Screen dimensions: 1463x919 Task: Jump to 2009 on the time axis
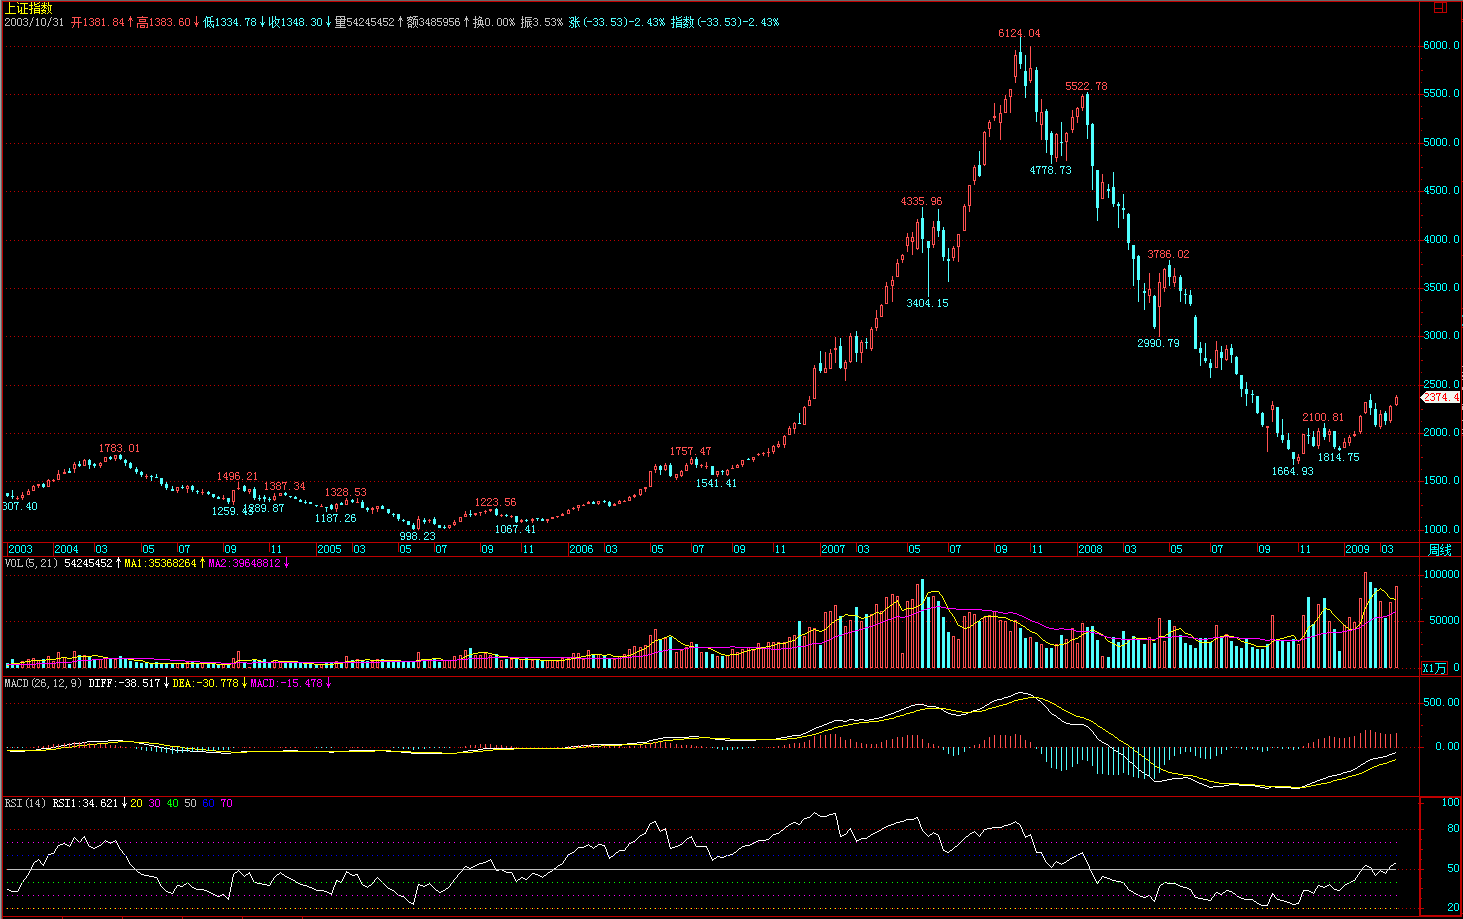tap(1357, 550)
